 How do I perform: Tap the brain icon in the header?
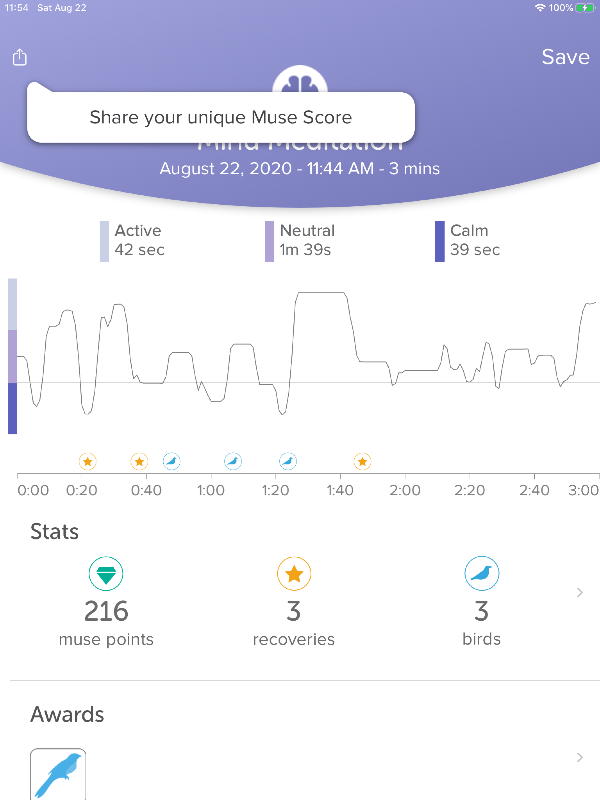coord(300,82)
